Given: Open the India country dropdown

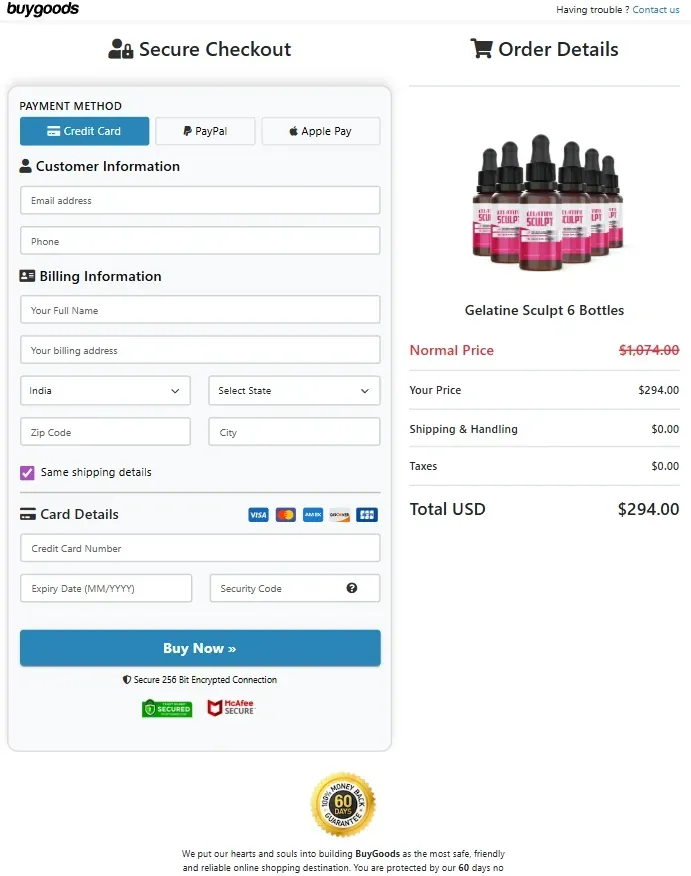Looking at the screenshot, I should coord(105,391).
